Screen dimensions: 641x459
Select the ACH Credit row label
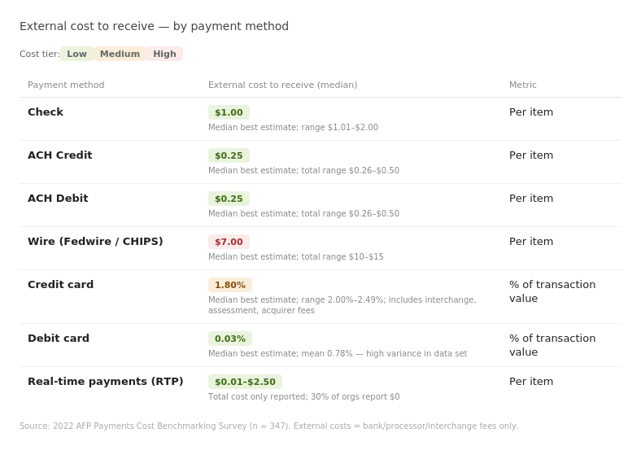[60, 155]
